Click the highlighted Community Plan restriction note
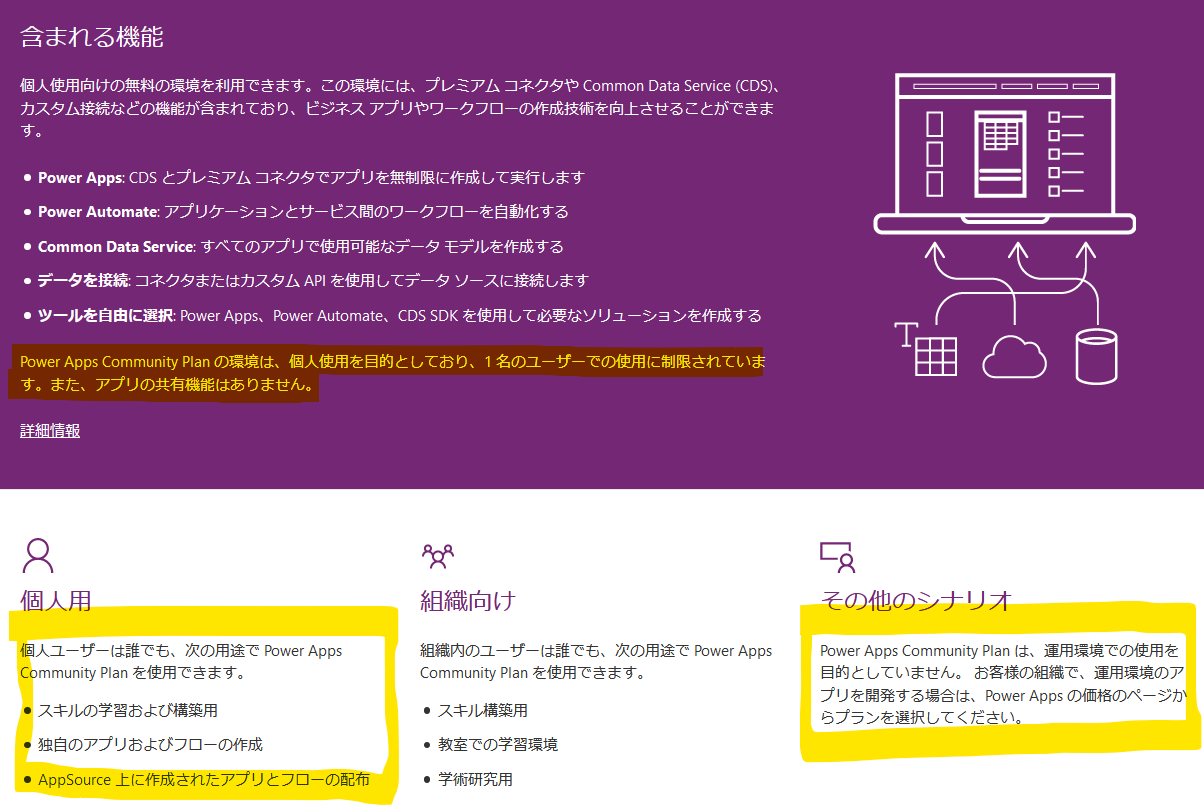This screenshot has height=808, width=1204. click(392, 372)
